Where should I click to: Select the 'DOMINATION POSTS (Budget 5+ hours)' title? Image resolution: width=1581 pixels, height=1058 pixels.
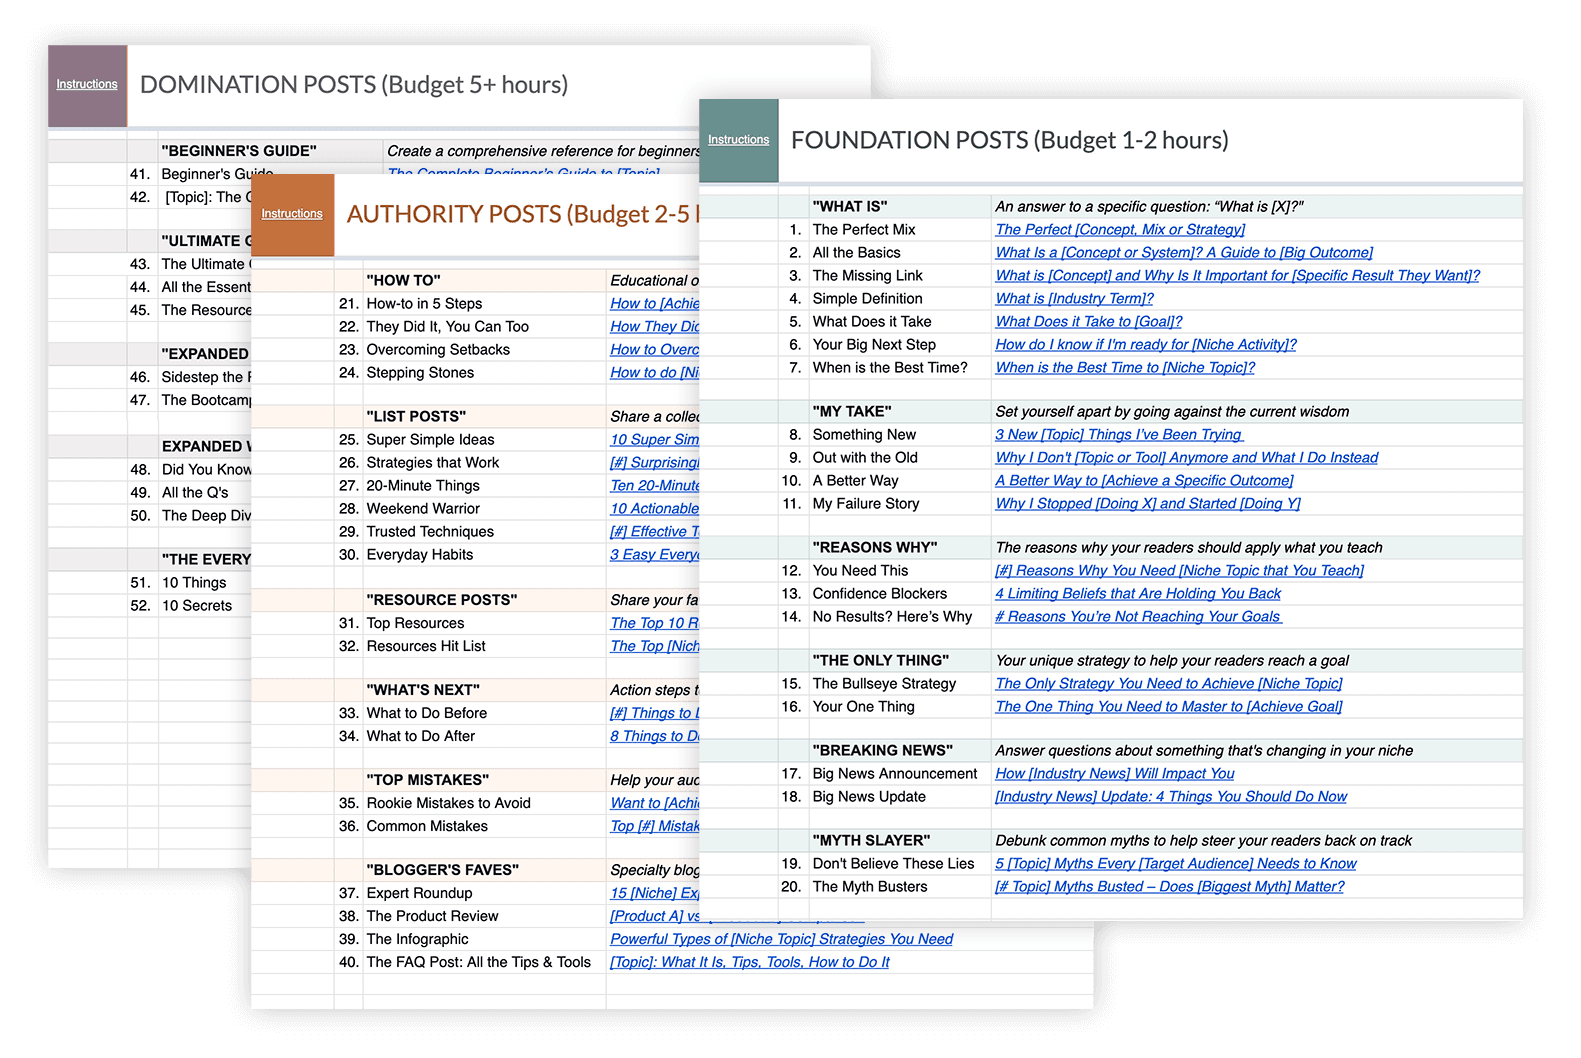(x=354, y=85)
